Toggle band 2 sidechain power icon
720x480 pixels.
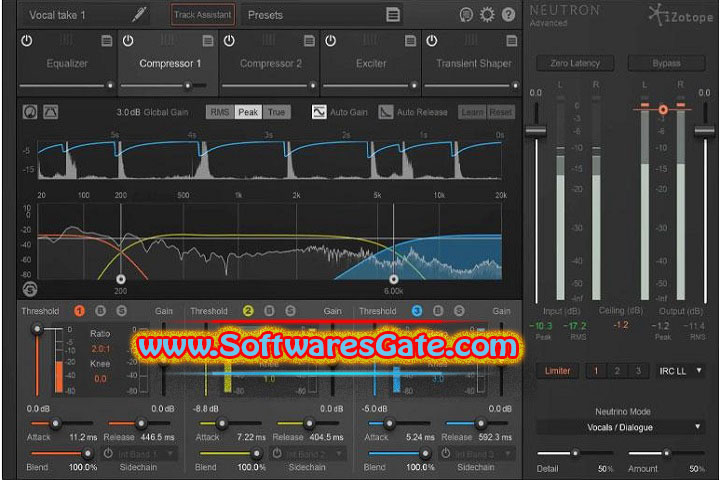[276, 454]
